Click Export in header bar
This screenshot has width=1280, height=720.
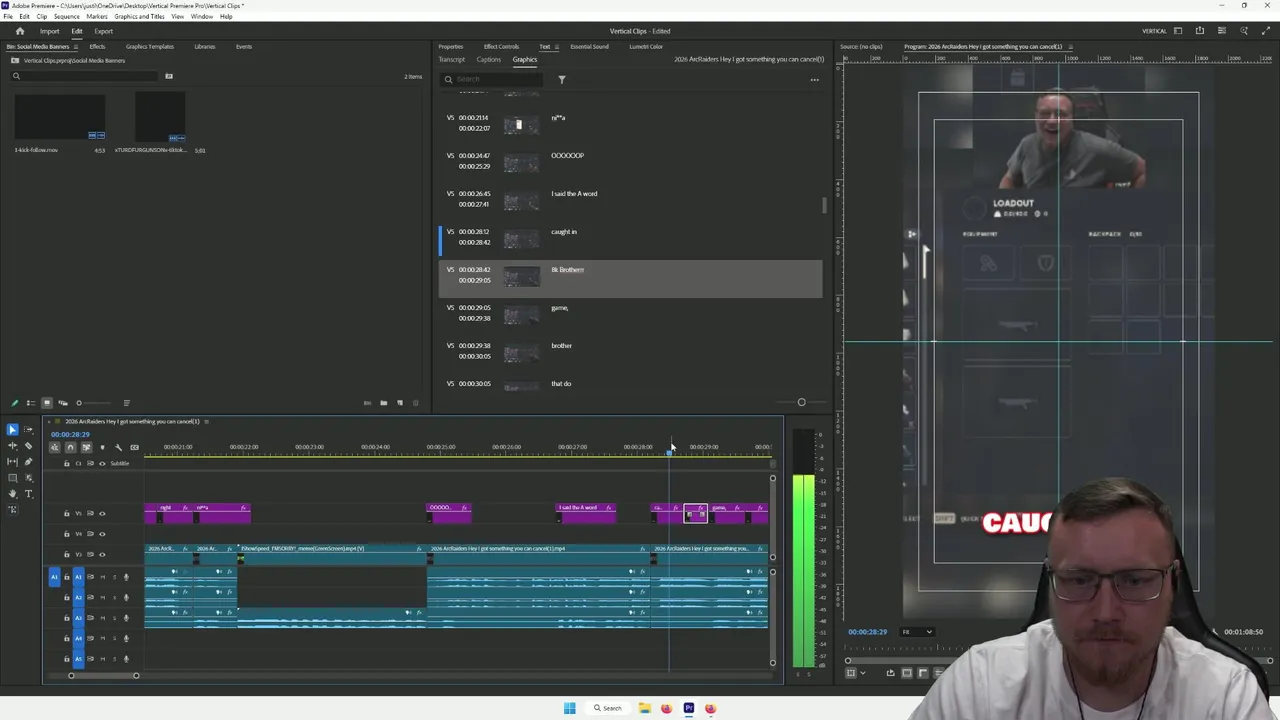coord(104,31)
